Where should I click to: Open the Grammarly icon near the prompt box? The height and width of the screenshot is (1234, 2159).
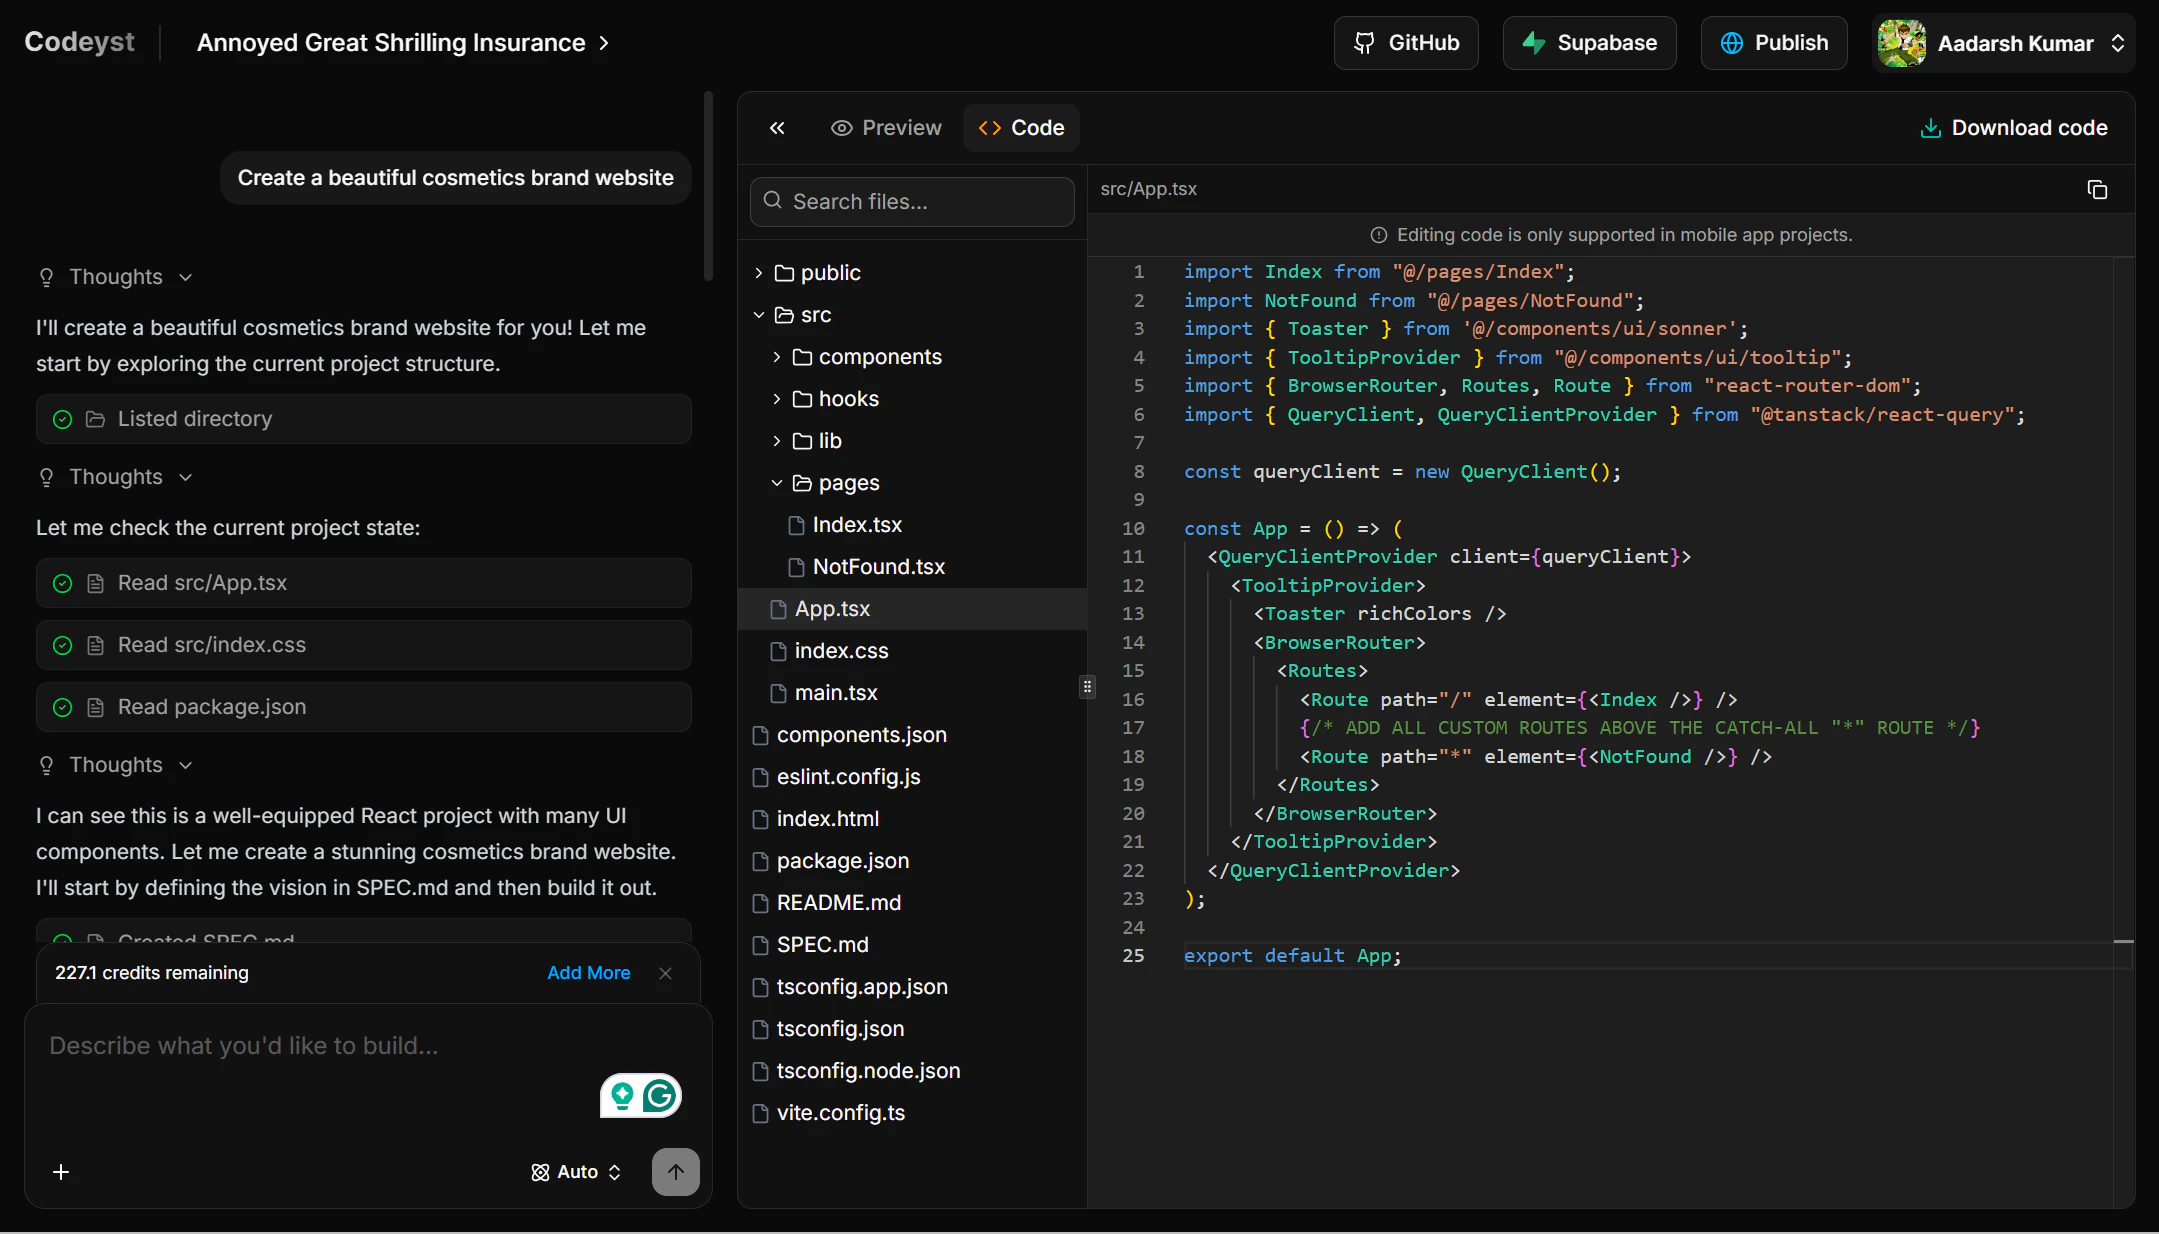[x=658, y=1095]
